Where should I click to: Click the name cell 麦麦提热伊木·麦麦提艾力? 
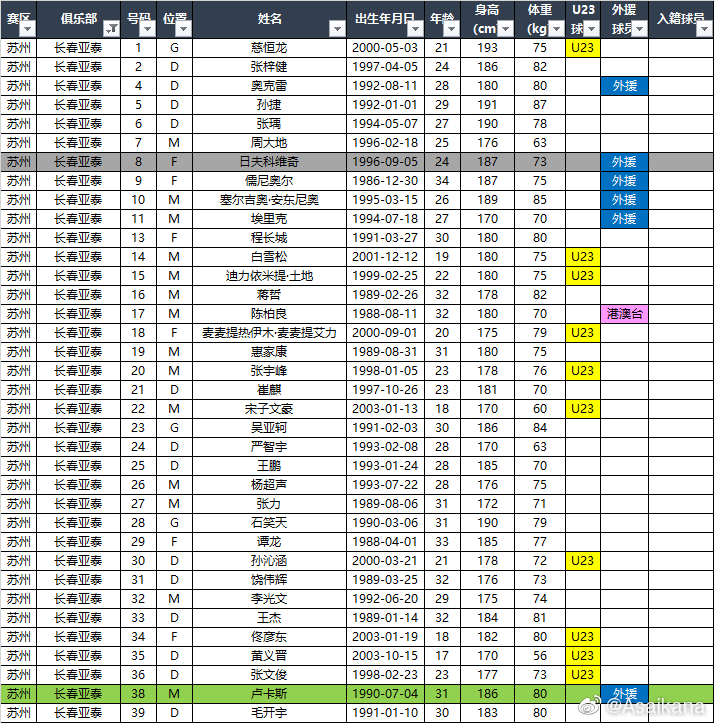[269, 333]
